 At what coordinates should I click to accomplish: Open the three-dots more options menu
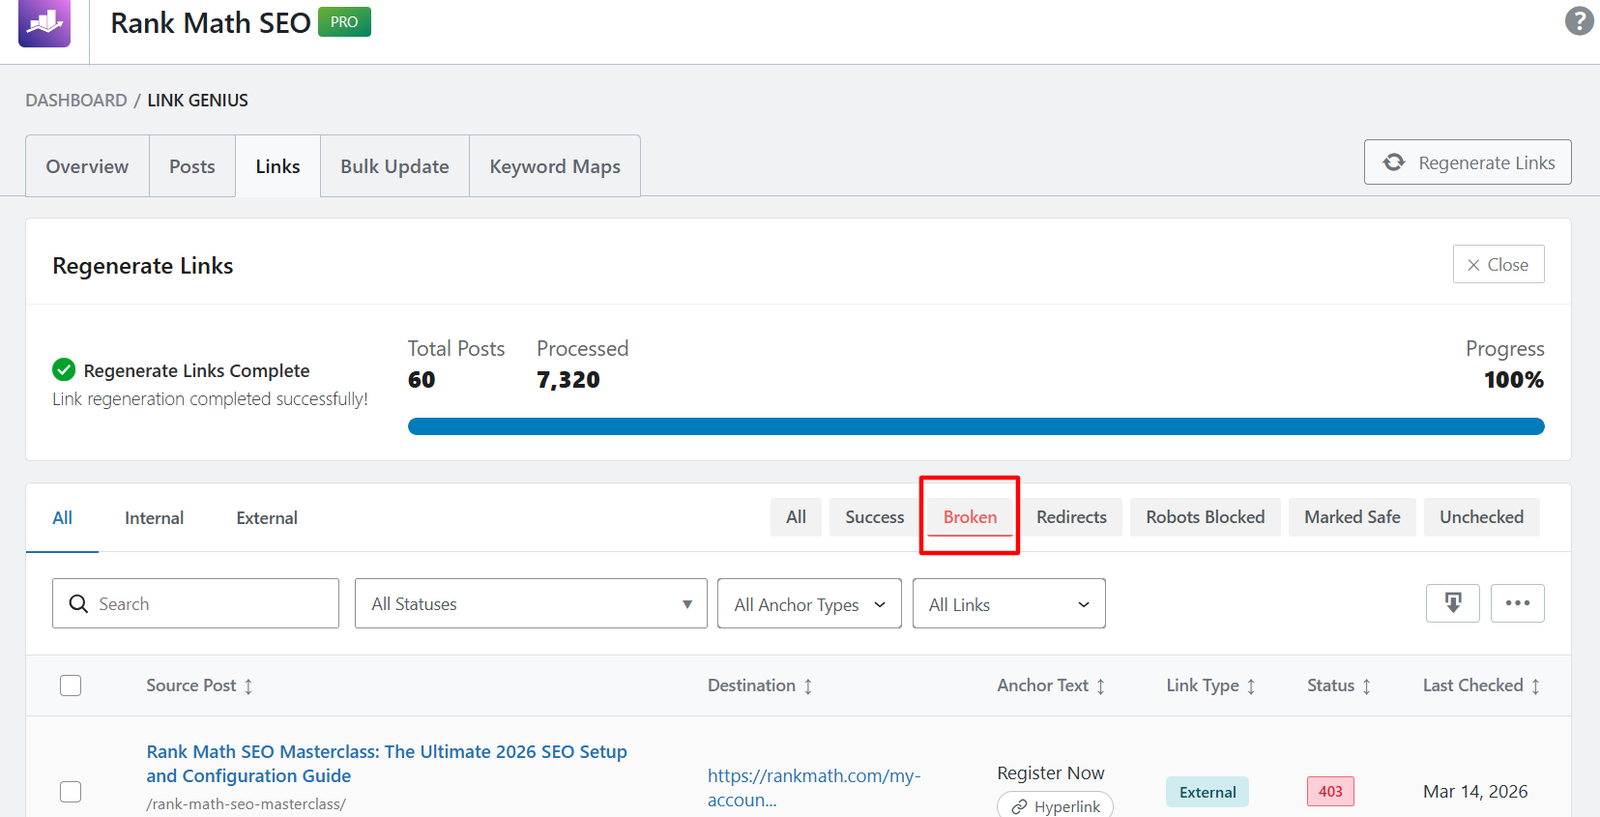tap(1517, 603)
